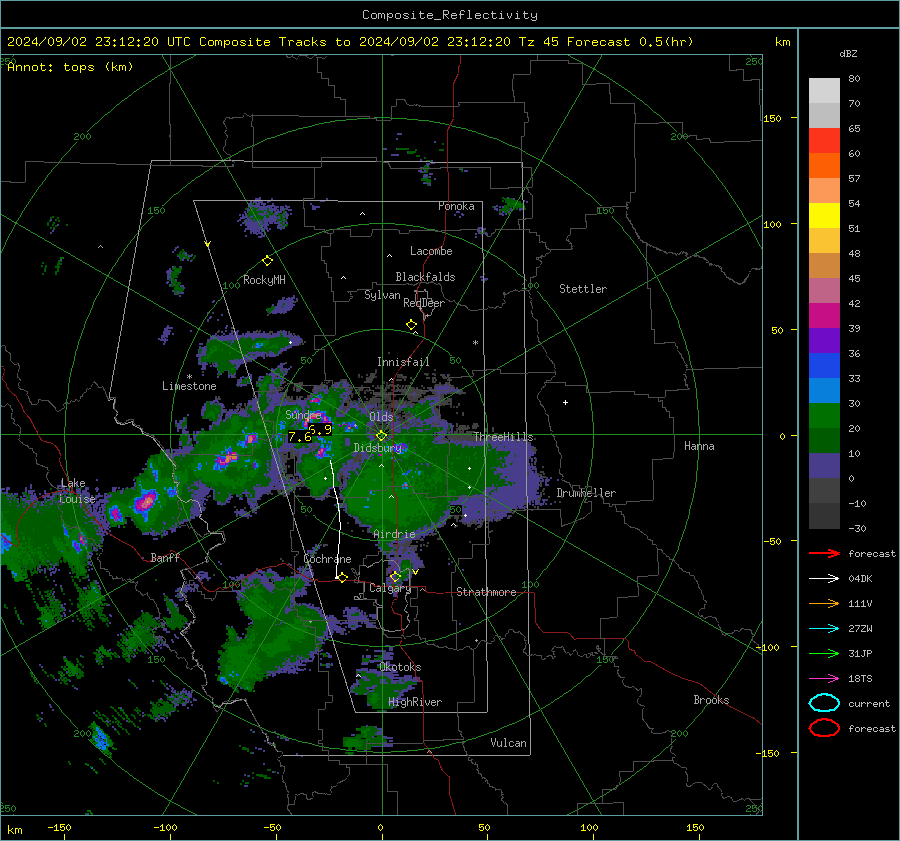Click the Drumheller town label
The image size is (900, 841).
tap(586, 493)
